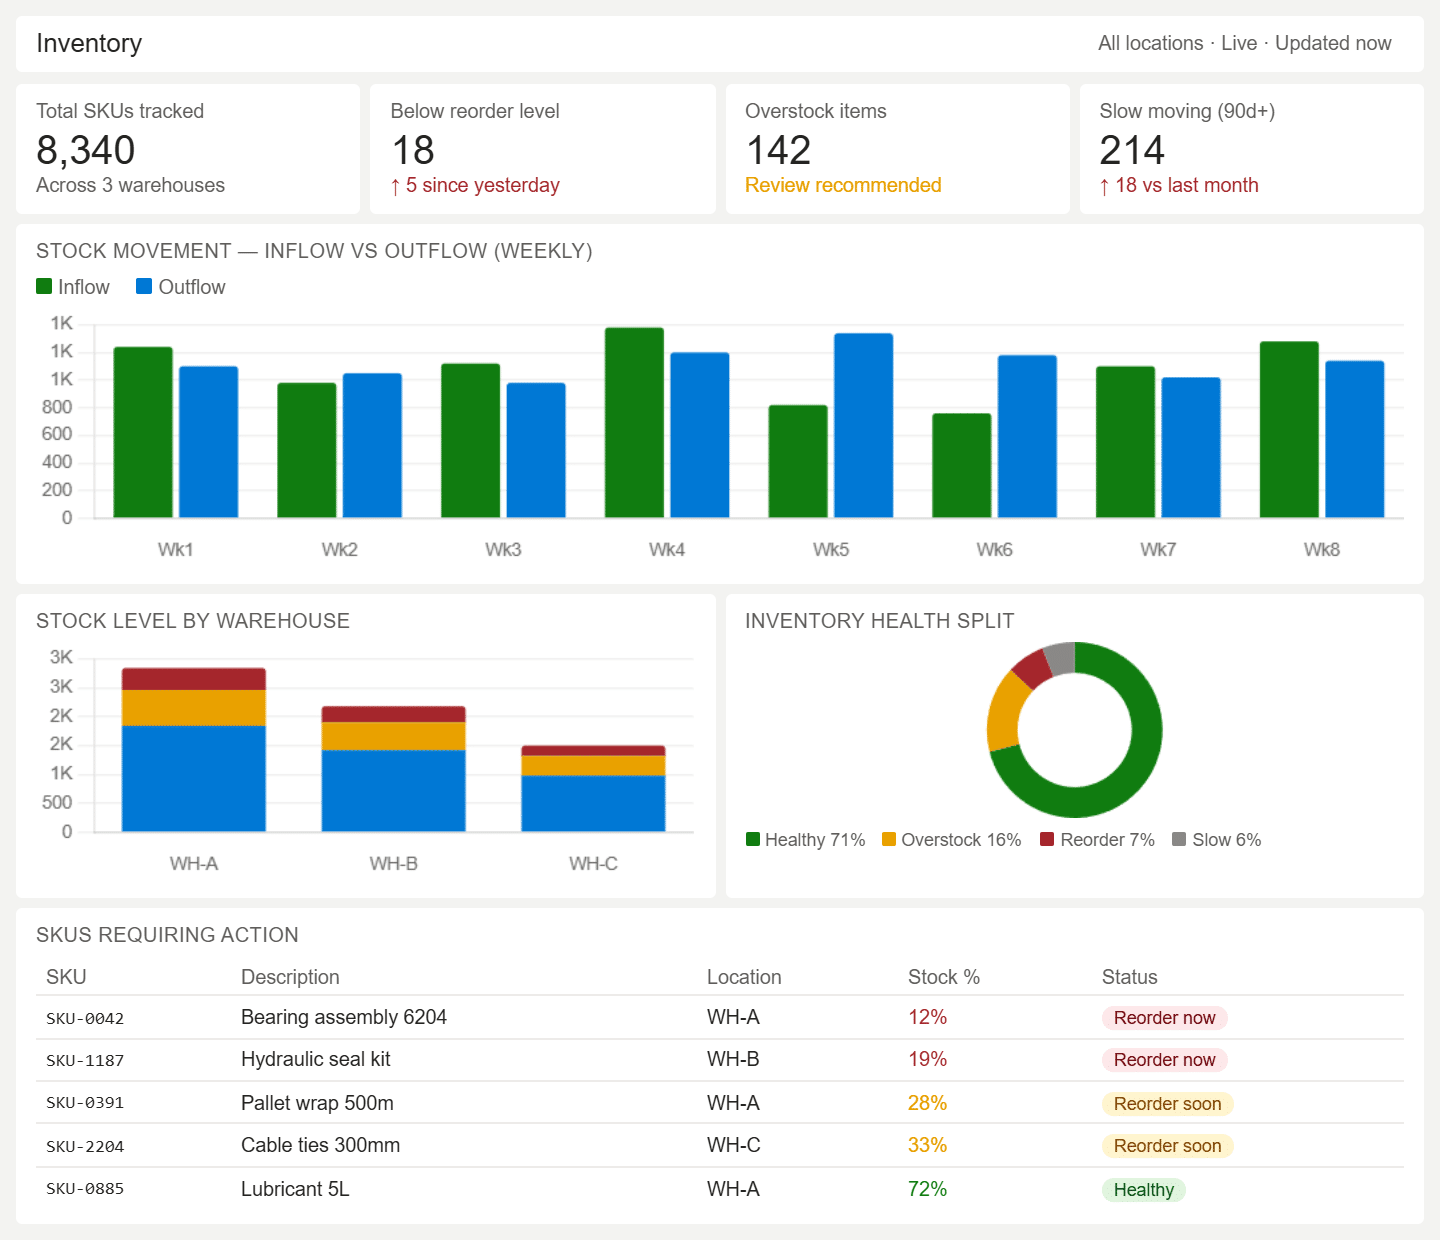Click the Stock % column header
The image size is (1440, 1240).
944,977
